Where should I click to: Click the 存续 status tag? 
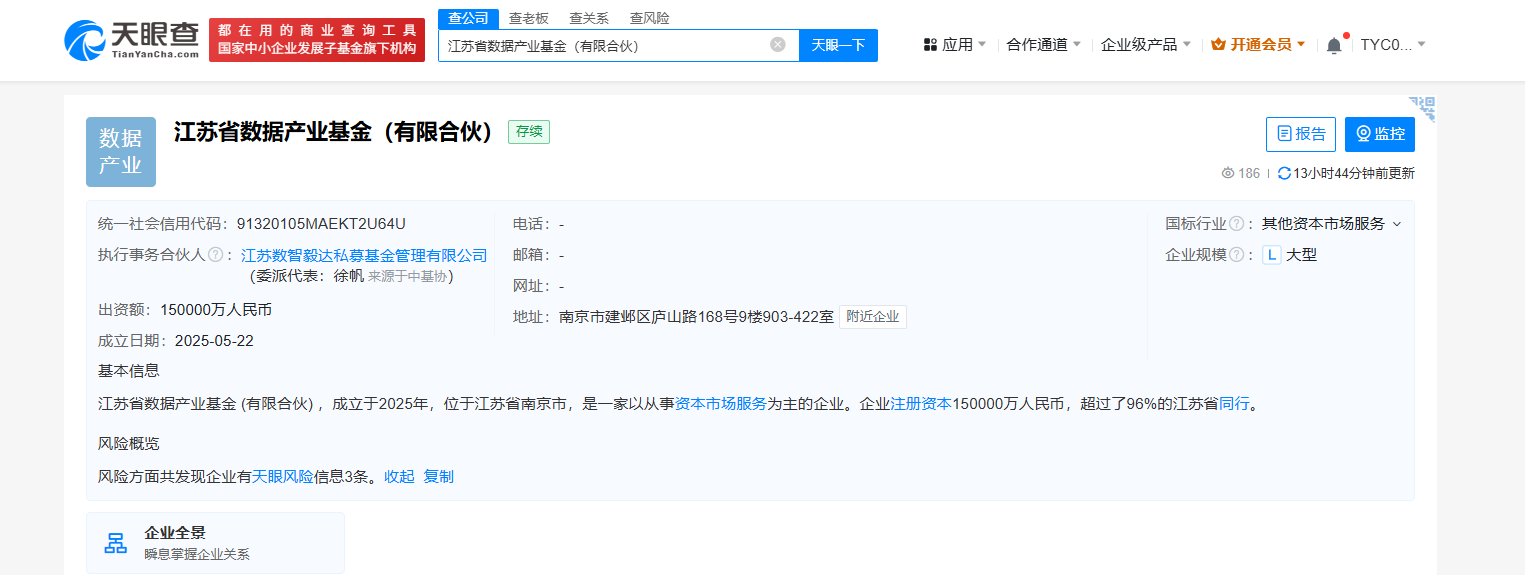pyautogui.click(x=529, y=132)
